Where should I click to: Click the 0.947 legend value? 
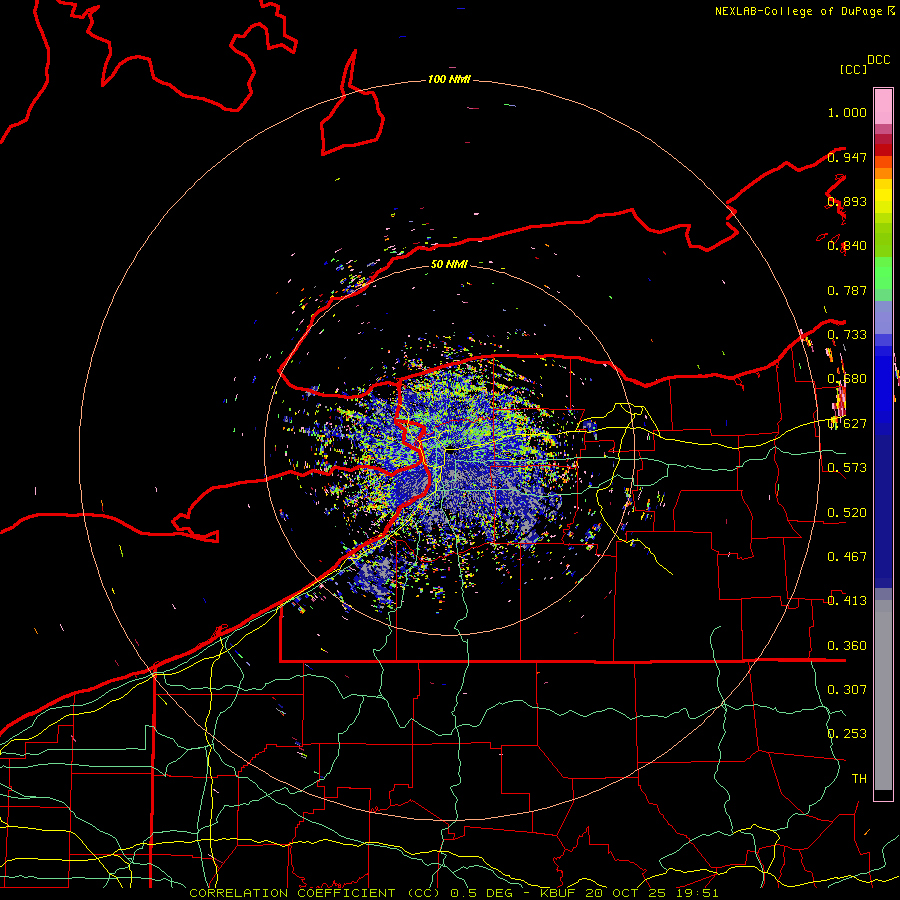[x=847, y=157]
